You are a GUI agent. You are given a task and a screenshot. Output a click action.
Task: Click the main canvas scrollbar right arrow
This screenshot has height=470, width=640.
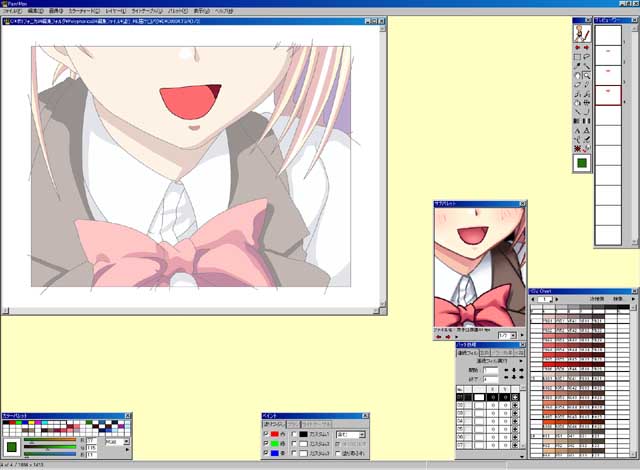tap(375, 311)
